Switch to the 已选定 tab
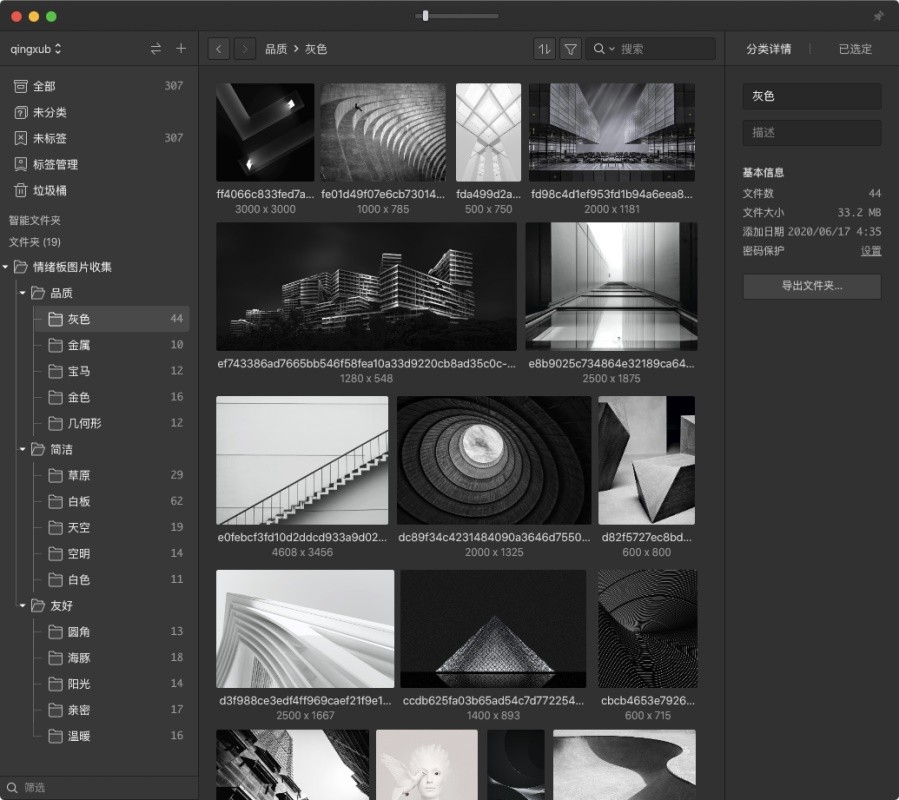 [x=854, y=48]
